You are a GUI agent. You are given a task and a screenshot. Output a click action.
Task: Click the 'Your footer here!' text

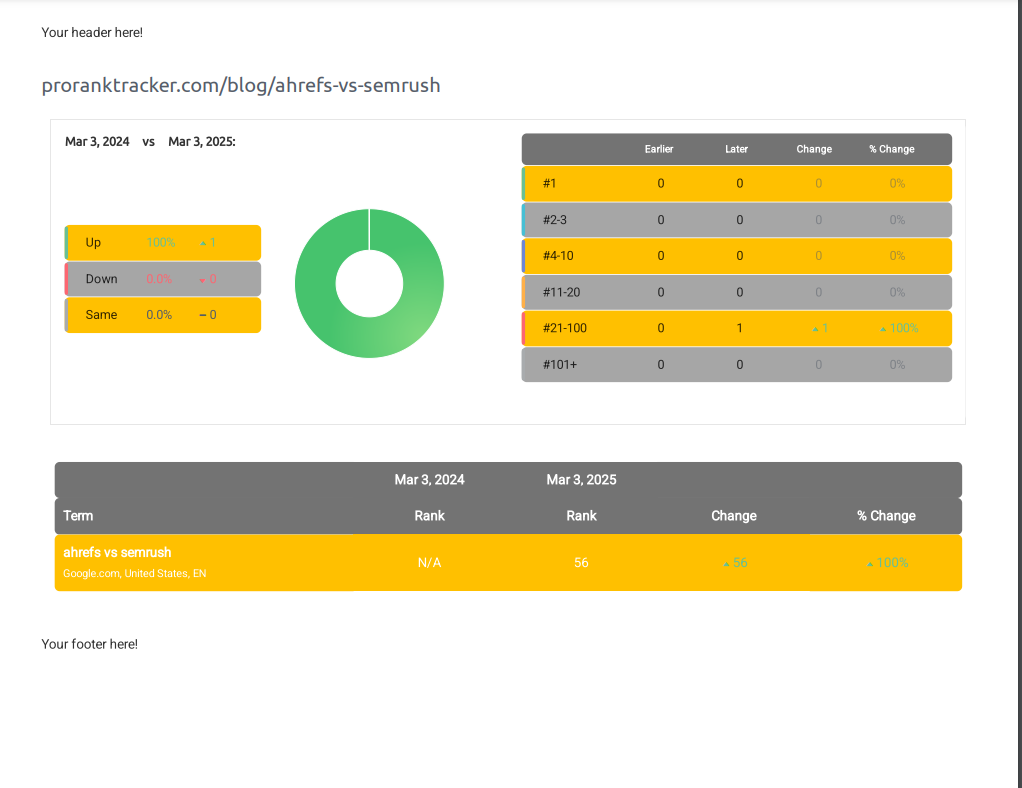point(89,644)
